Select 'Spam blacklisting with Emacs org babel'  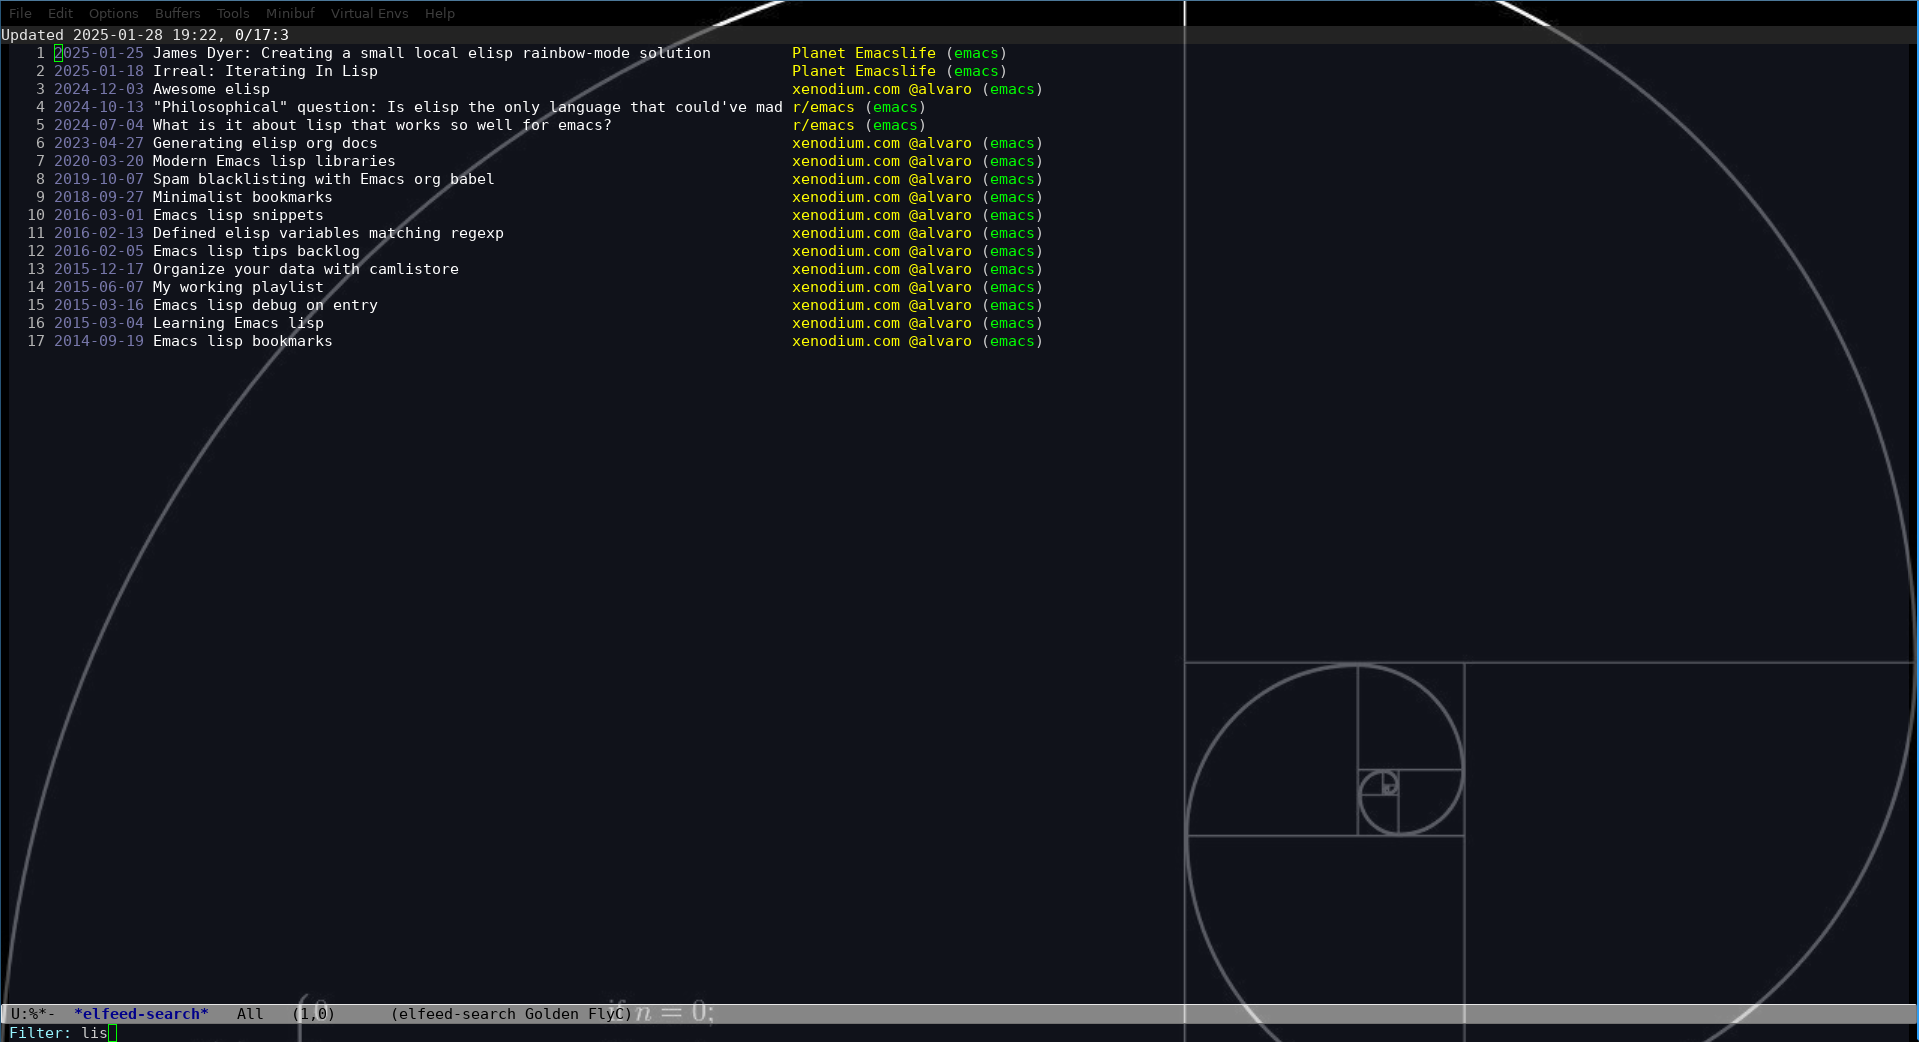click(323, 179)
